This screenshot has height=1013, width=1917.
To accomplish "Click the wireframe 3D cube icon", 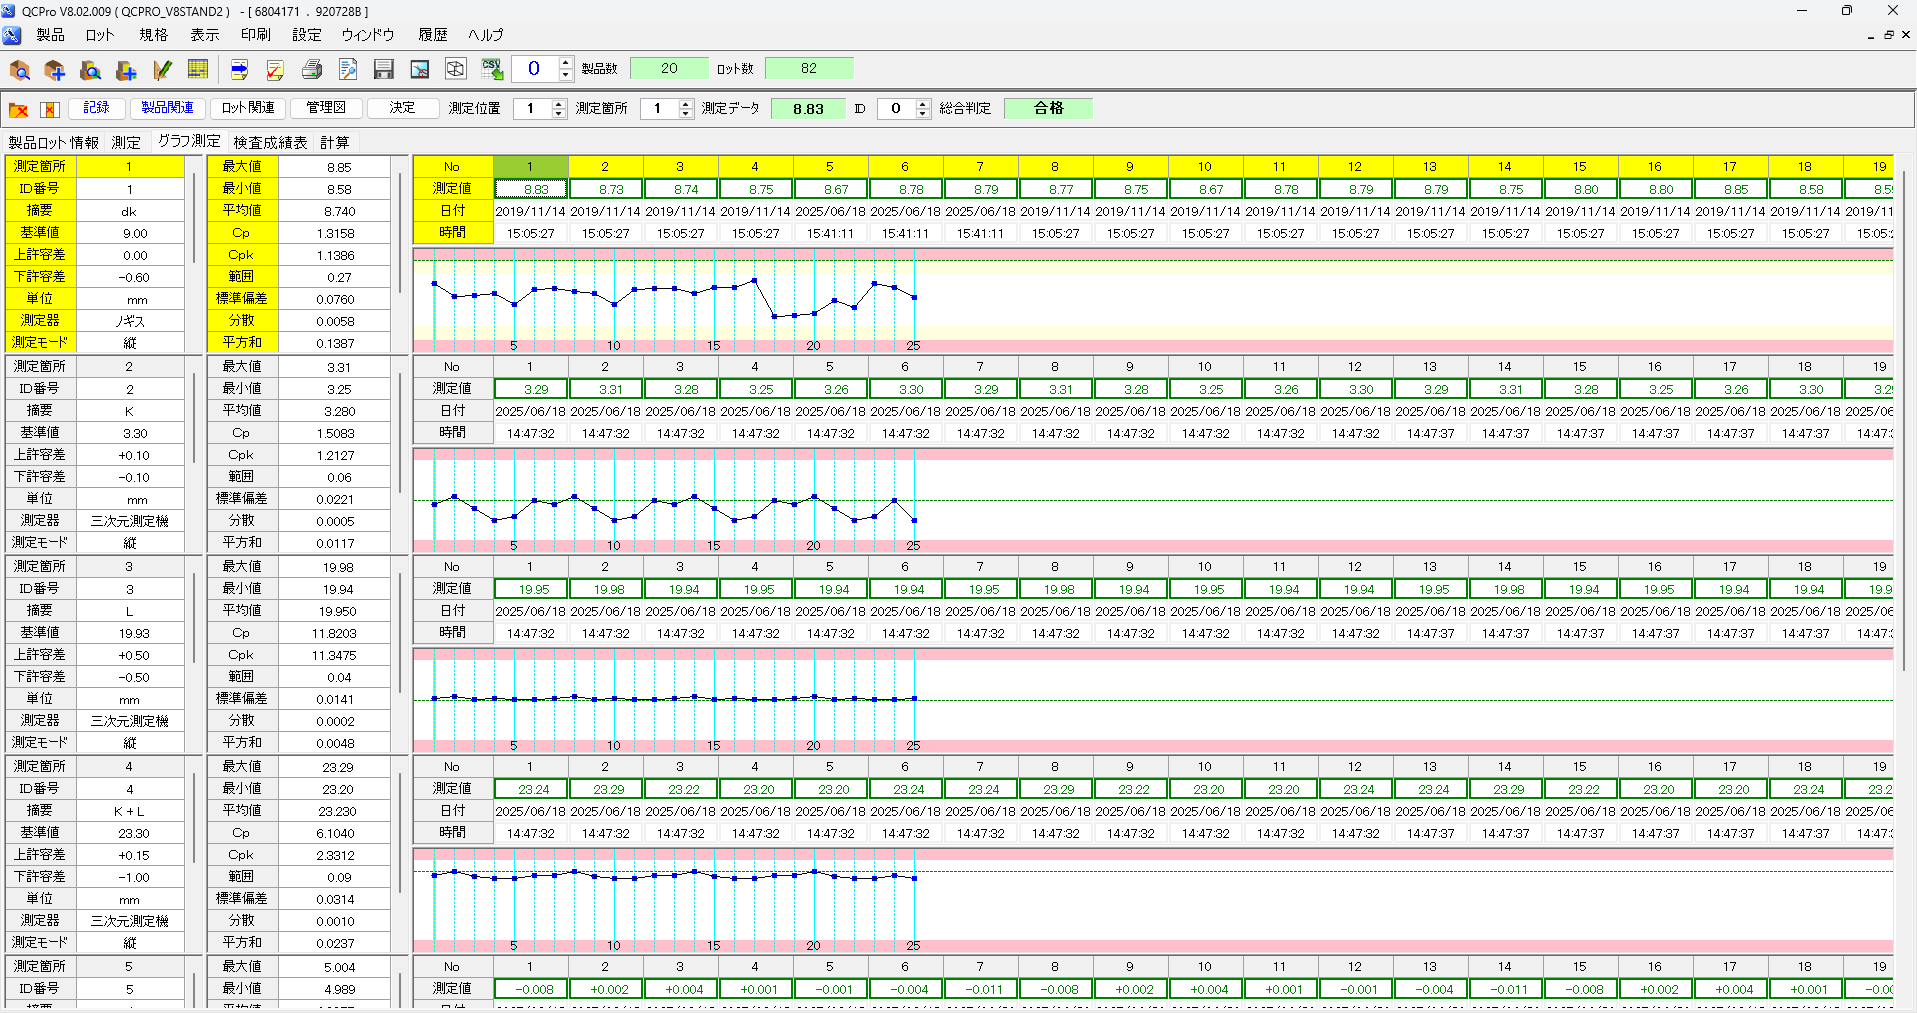I will click(x=456, y=69).
